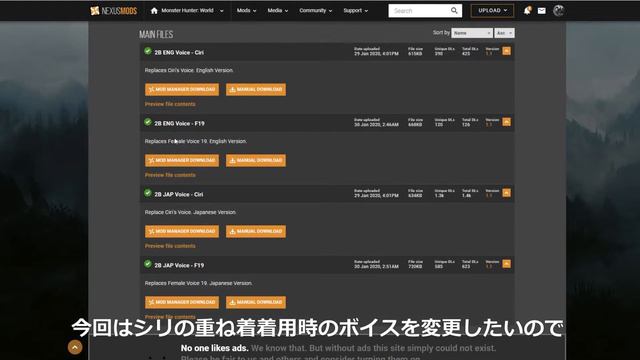The height and width of the screenshot is (360, 640).
Task: Select the 2B ENG Voice - Ciri title
Action: (x=179, y=53)
